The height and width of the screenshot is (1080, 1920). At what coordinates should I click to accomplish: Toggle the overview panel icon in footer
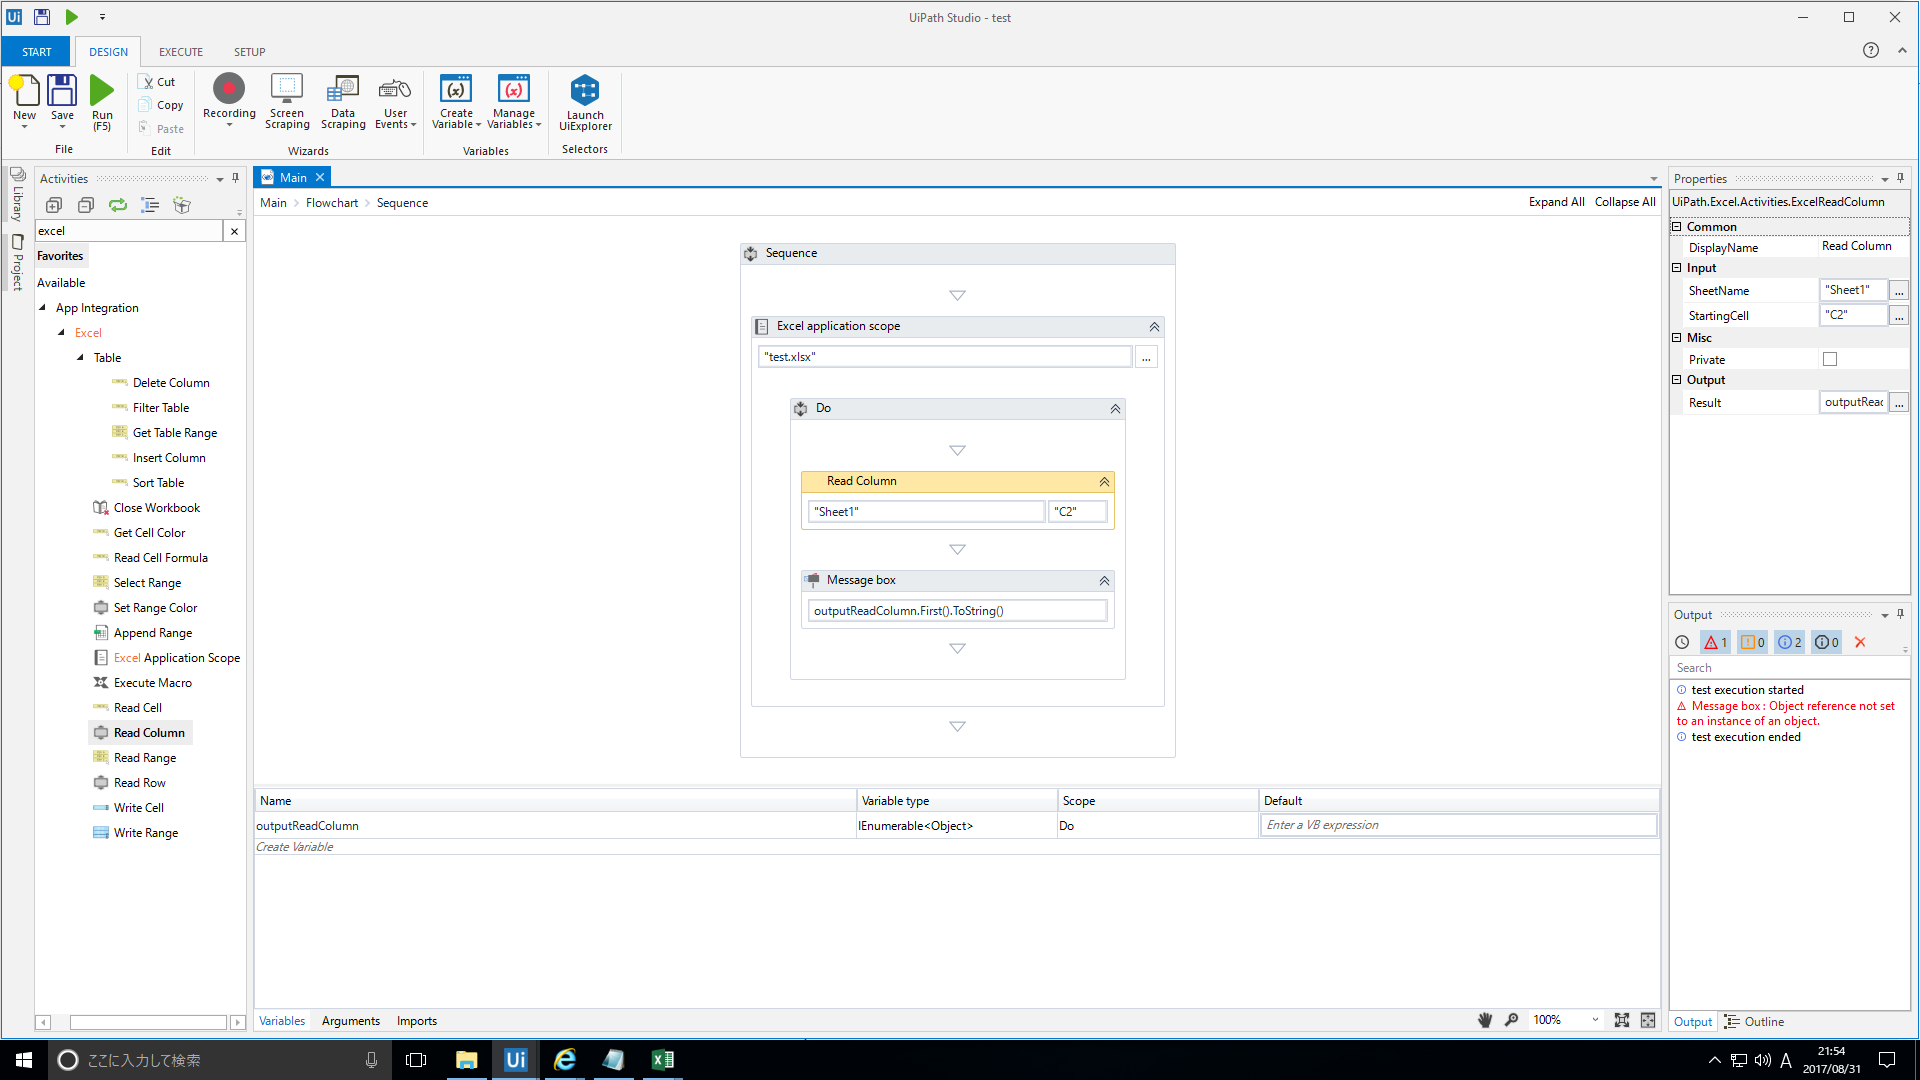[x=1648, y=1020]
